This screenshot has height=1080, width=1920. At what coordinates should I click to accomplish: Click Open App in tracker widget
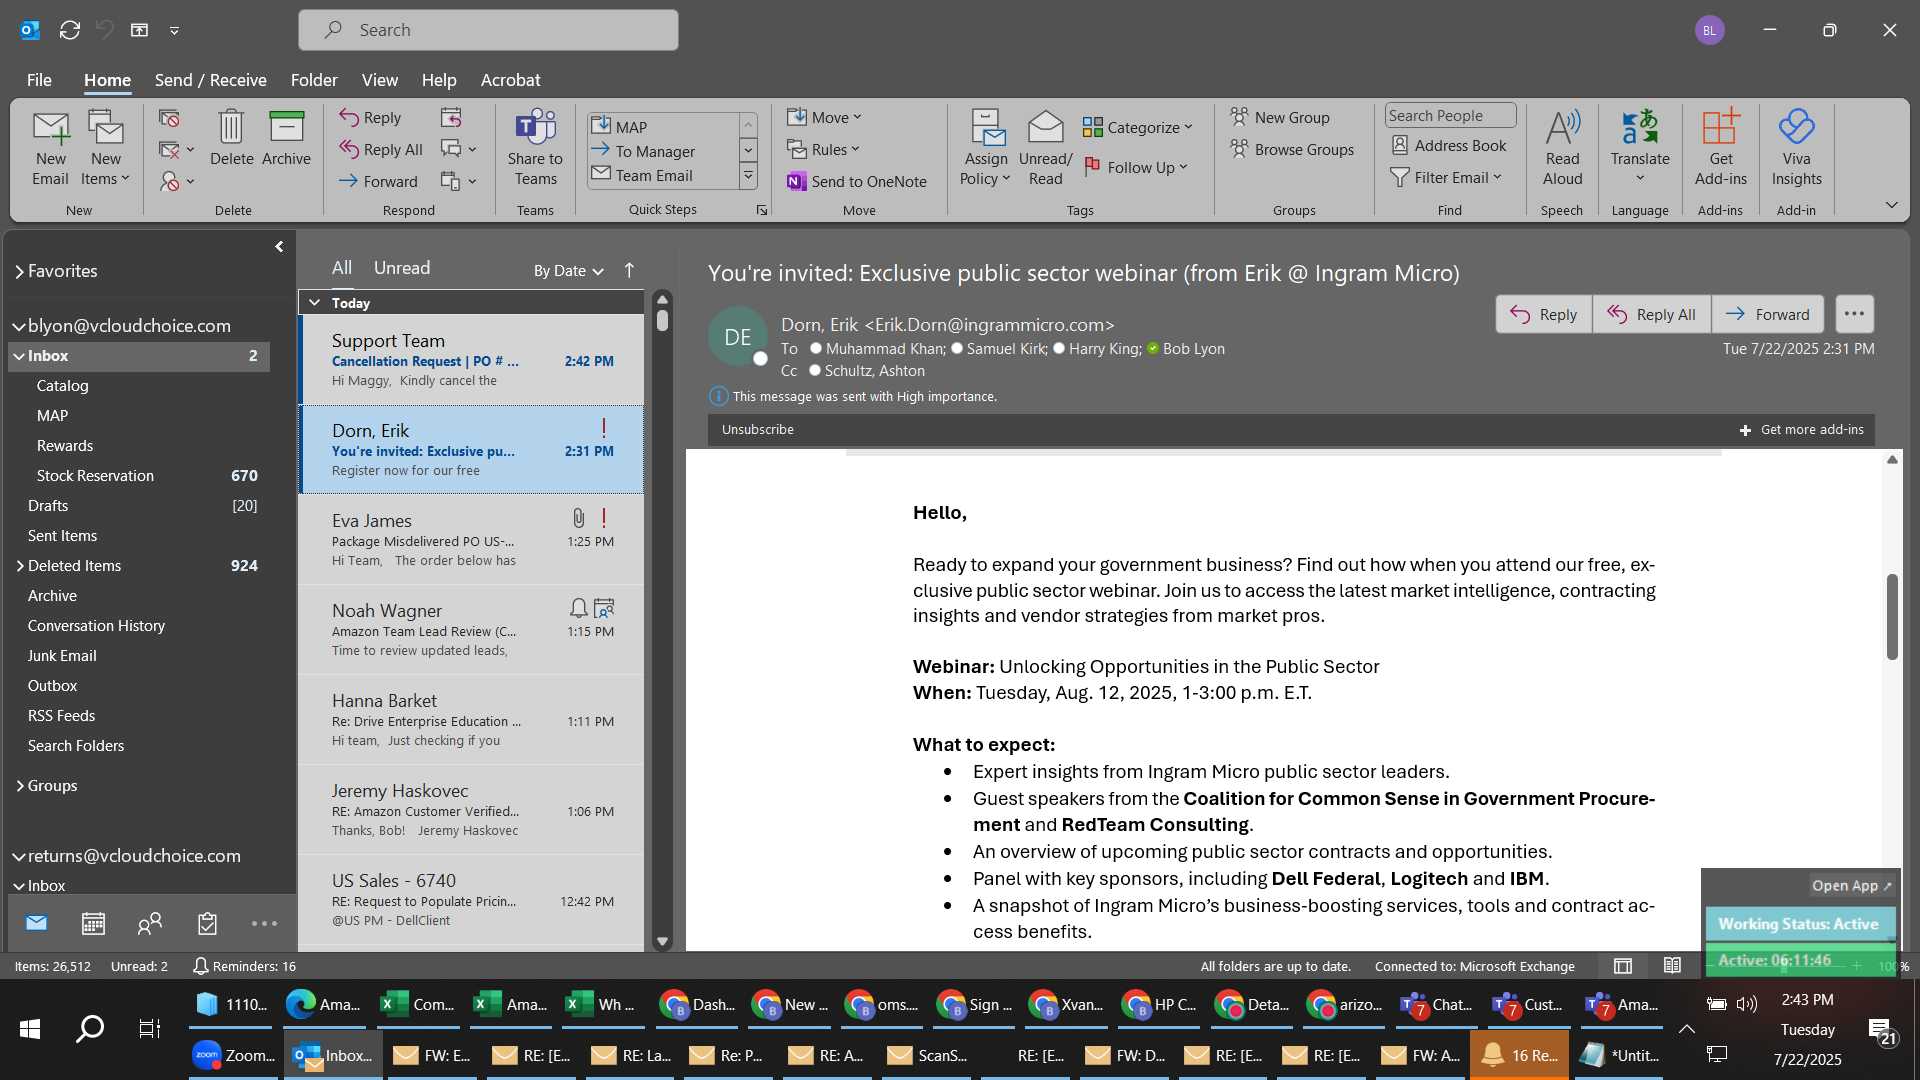[x=1851, y=885]
